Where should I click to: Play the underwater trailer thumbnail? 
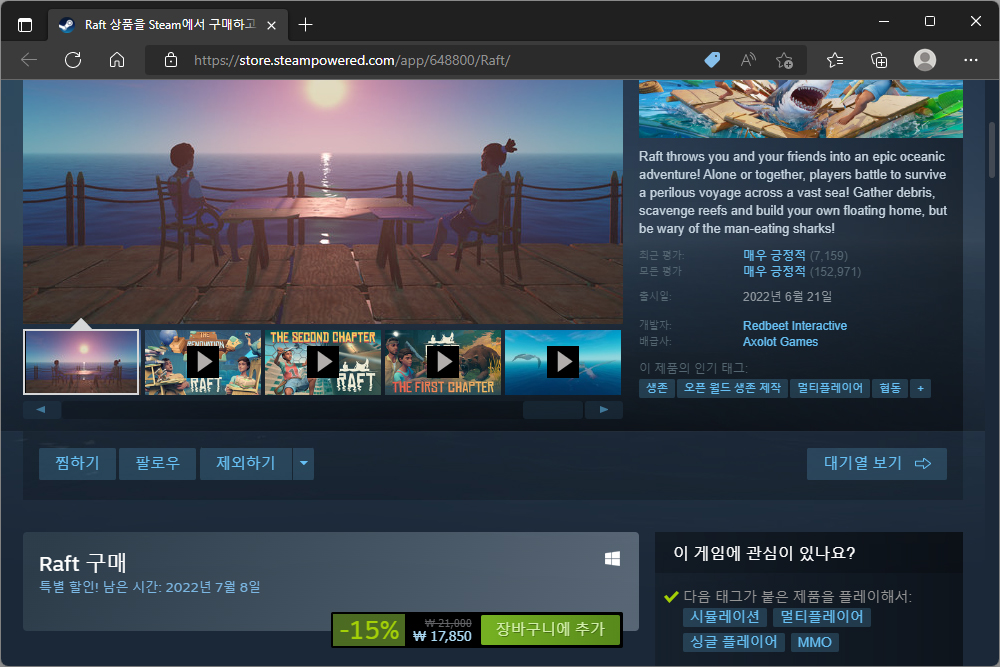[x=563, y=362]
